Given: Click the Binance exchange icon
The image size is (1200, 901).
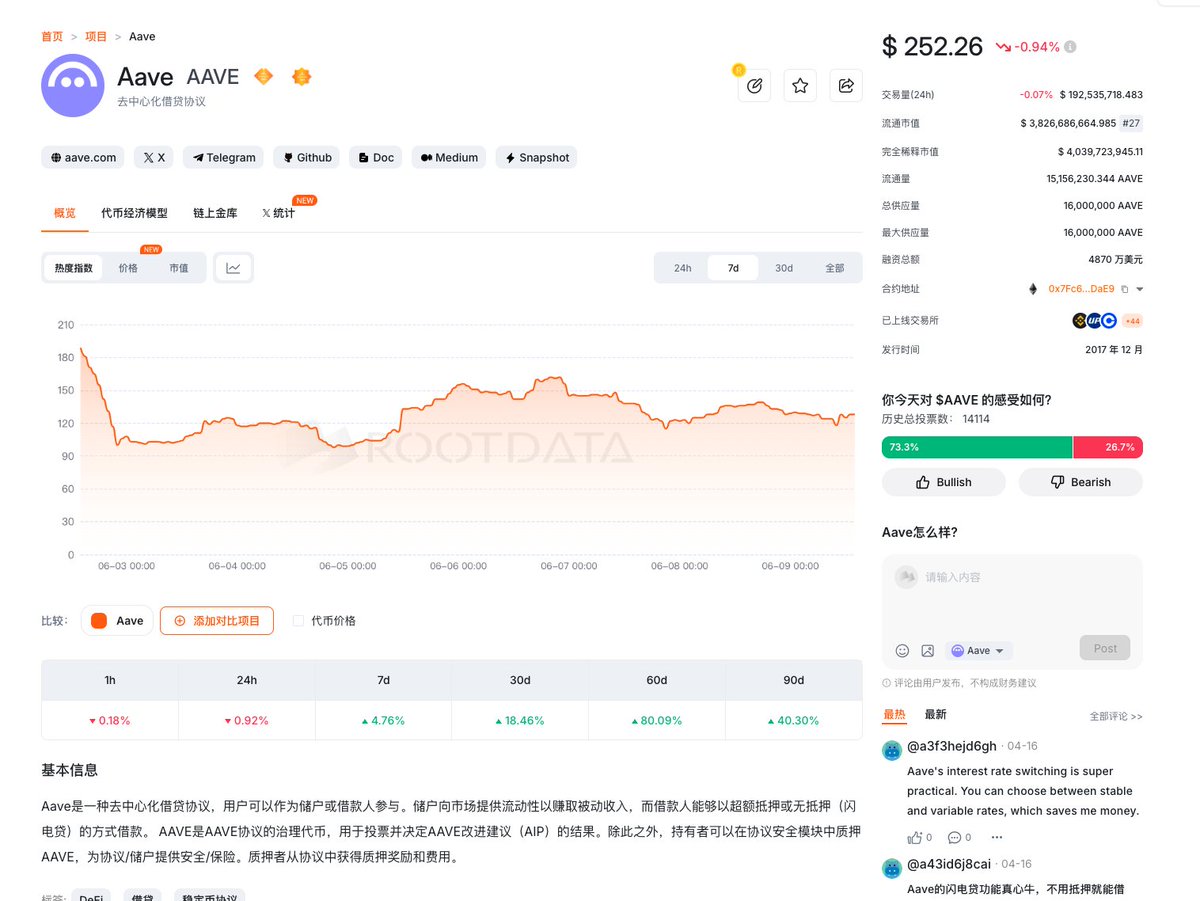Looking at the screenshot, I should 1080,321.
